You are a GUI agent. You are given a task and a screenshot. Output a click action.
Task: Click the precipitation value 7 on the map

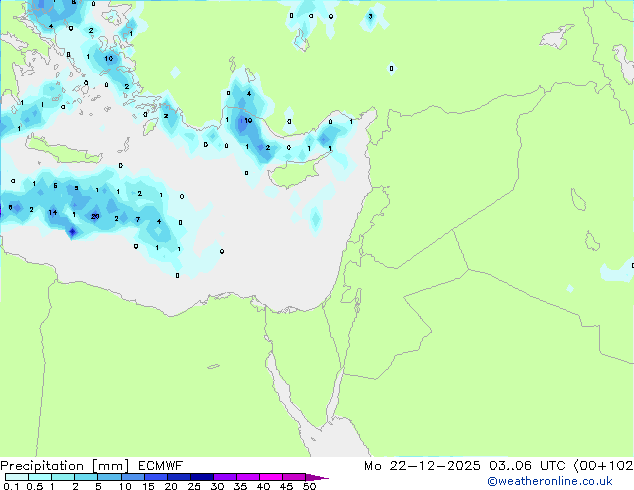(x=138, y=220)
